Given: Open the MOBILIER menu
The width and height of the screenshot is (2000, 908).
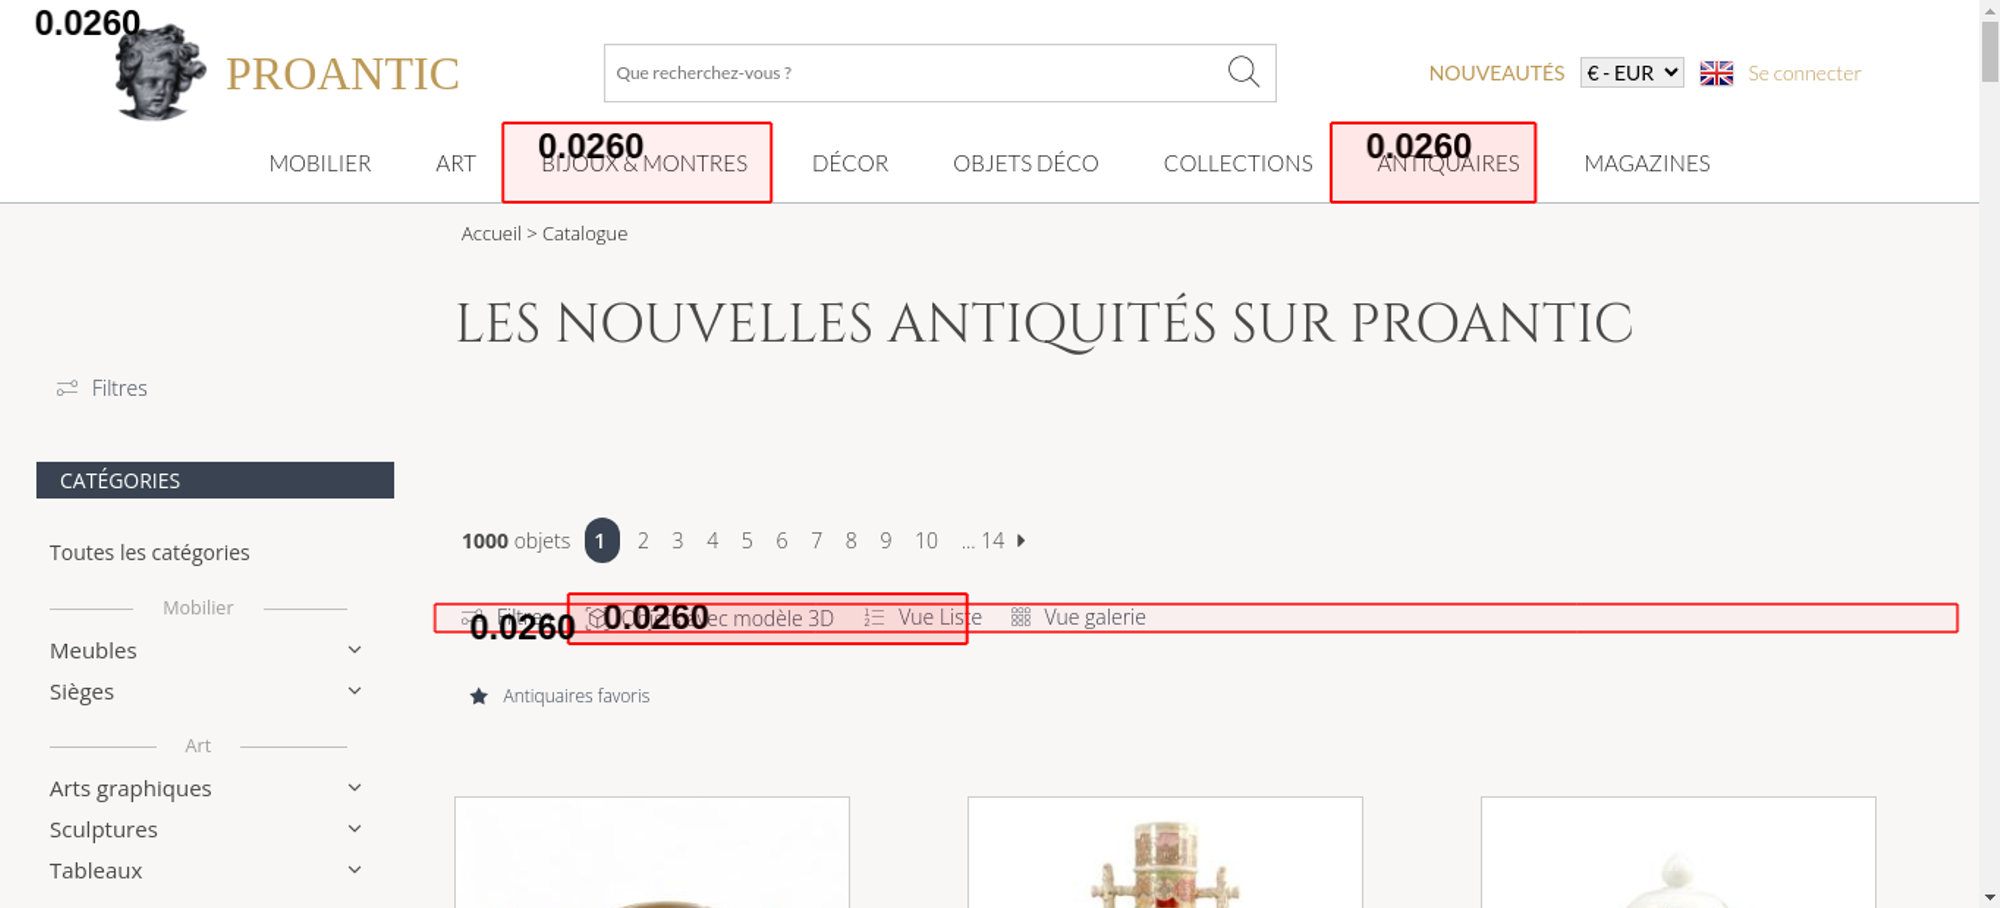Looking at the screenshot, I should click(x=320, y=163).
